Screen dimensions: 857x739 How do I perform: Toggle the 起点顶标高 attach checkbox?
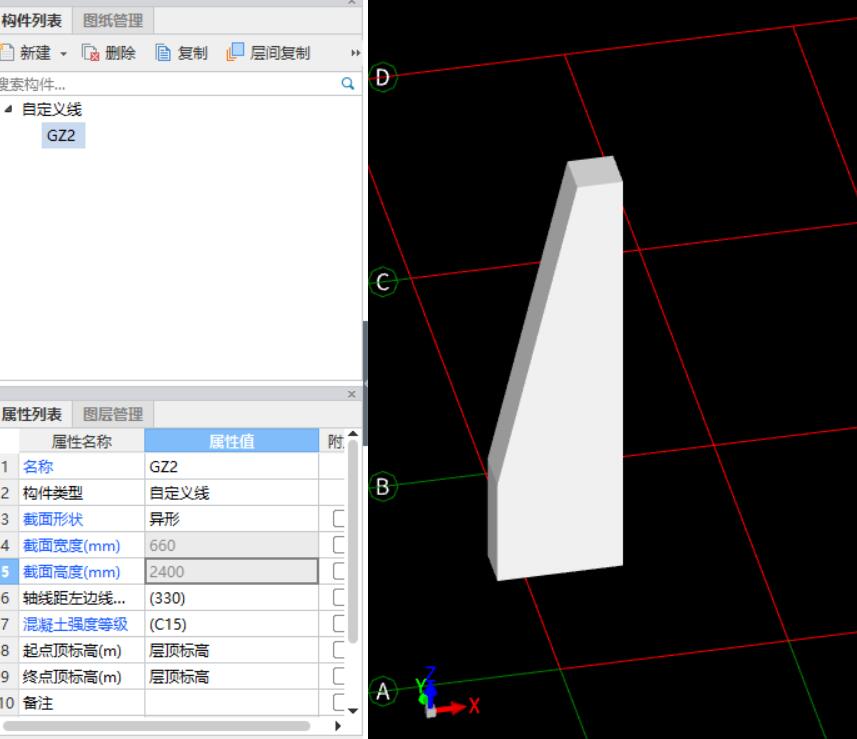click(x=339, y=650)
